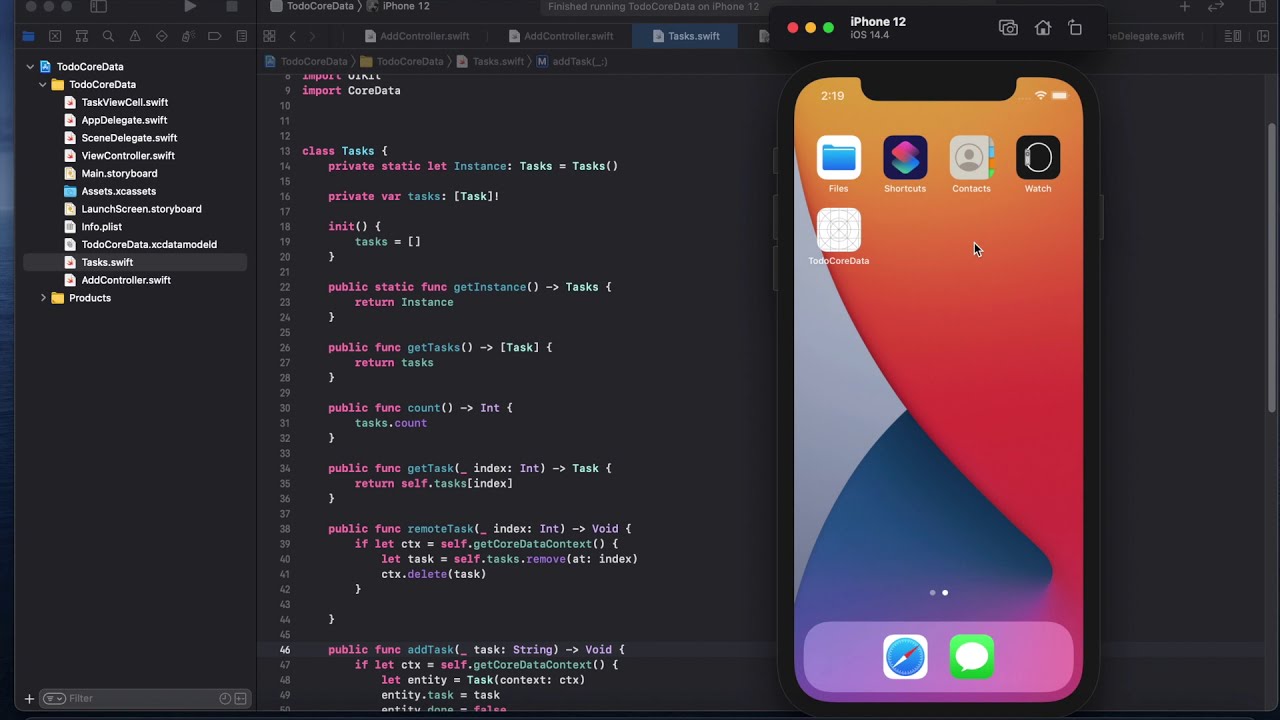Open the Source Control navigator icon
Screen dimensions: 1280x720
point(55,36)
